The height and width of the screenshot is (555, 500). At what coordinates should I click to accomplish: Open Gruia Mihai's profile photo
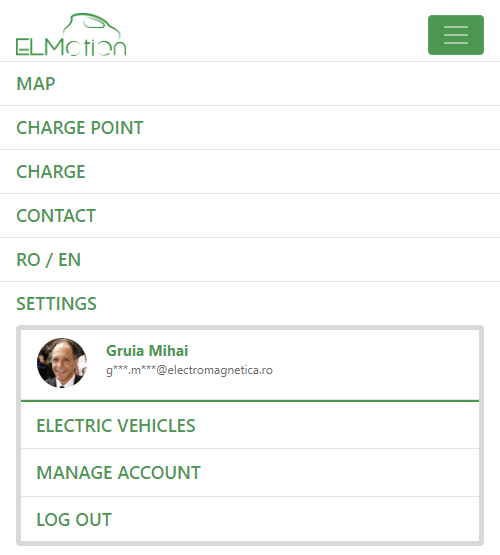coord(62,363)
